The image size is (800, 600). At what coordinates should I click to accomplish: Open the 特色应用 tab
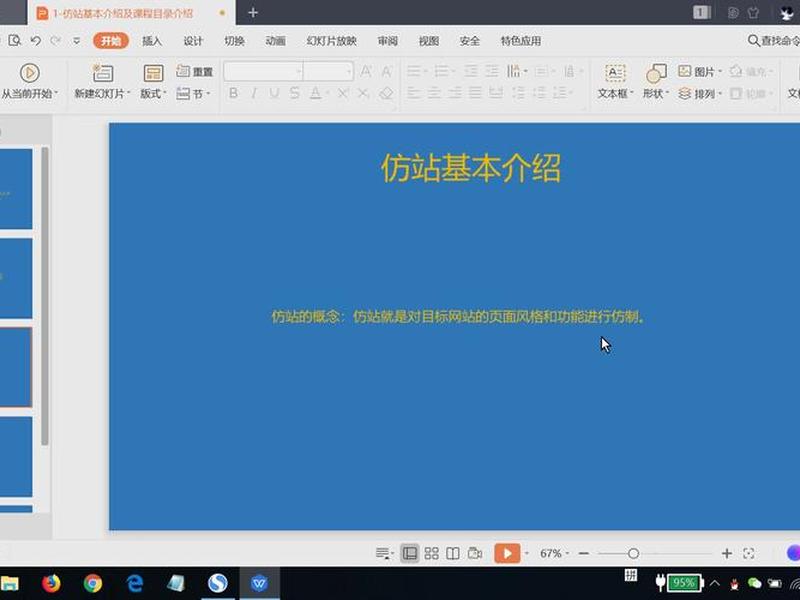point(520,41)
